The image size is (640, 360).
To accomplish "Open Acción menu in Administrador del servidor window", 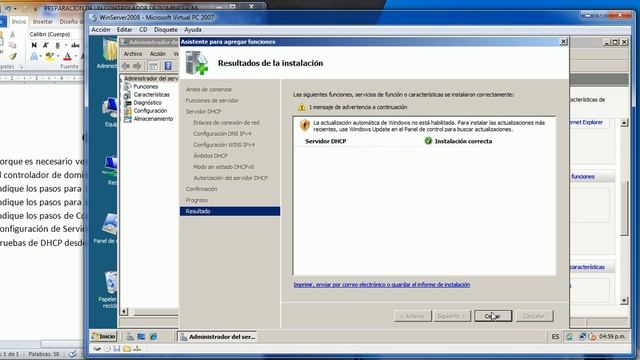I will tap(158, 54).
